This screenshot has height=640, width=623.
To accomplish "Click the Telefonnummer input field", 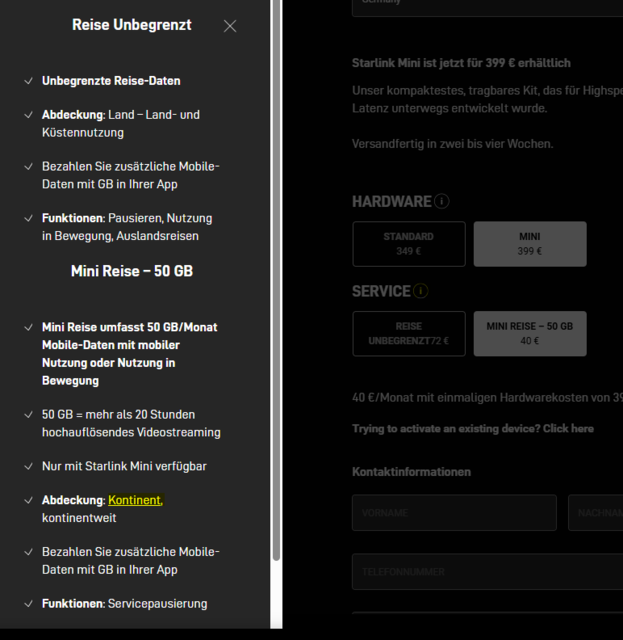I will pyautogui.click(x=487, y=571).
